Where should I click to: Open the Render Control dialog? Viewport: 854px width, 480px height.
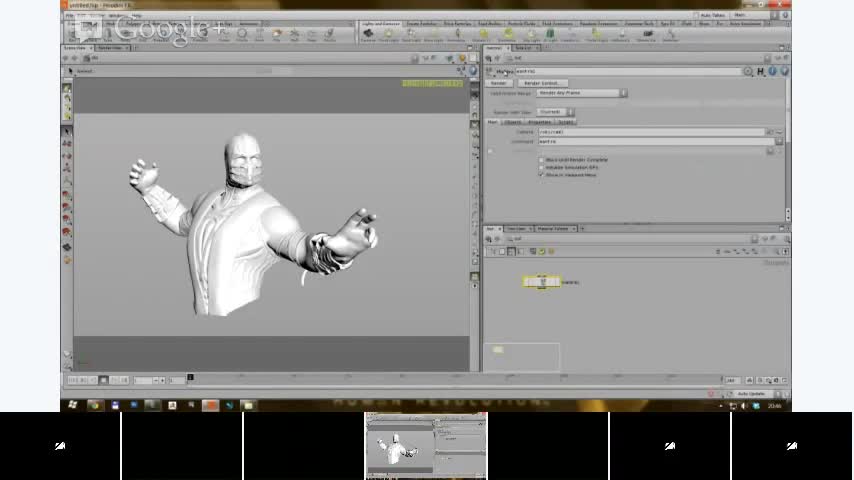[x=542, y=83]
